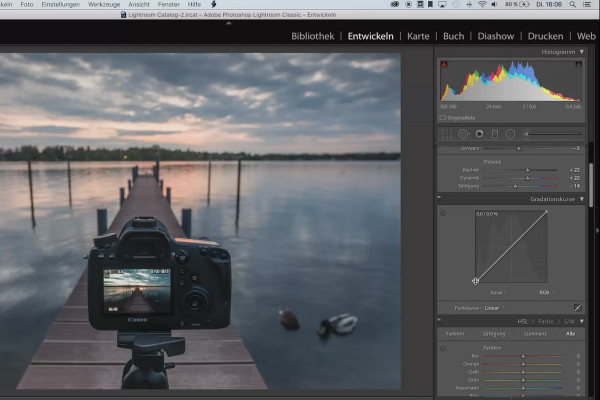Adjust the Sättigung presence slider handle
The height and width of the screenshot is (400, 600).
(515, 186)
